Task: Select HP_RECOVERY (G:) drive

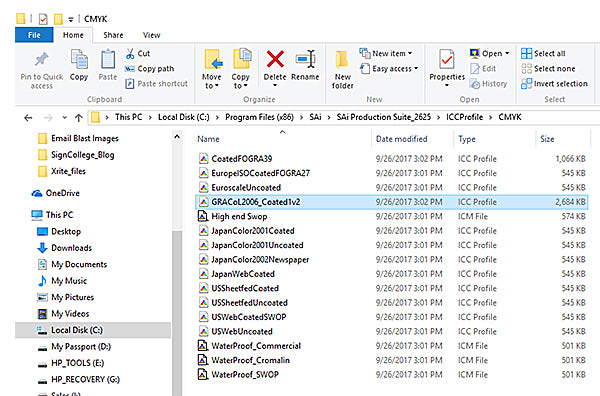Action: [78, 380]
